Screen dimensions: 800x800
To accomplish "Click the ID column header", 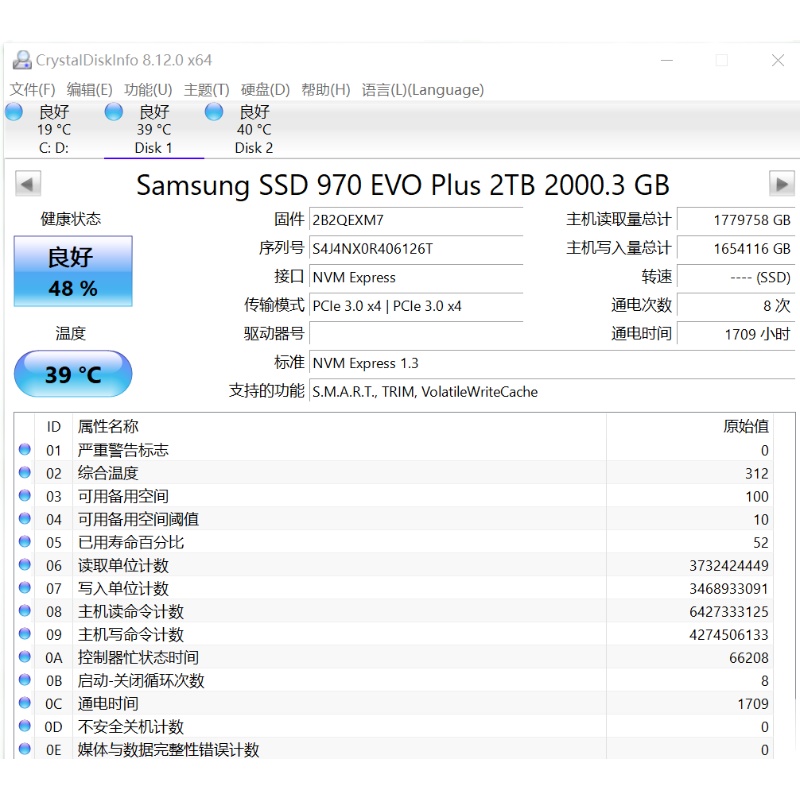I will pyautogui.click(x=54, y=426).
